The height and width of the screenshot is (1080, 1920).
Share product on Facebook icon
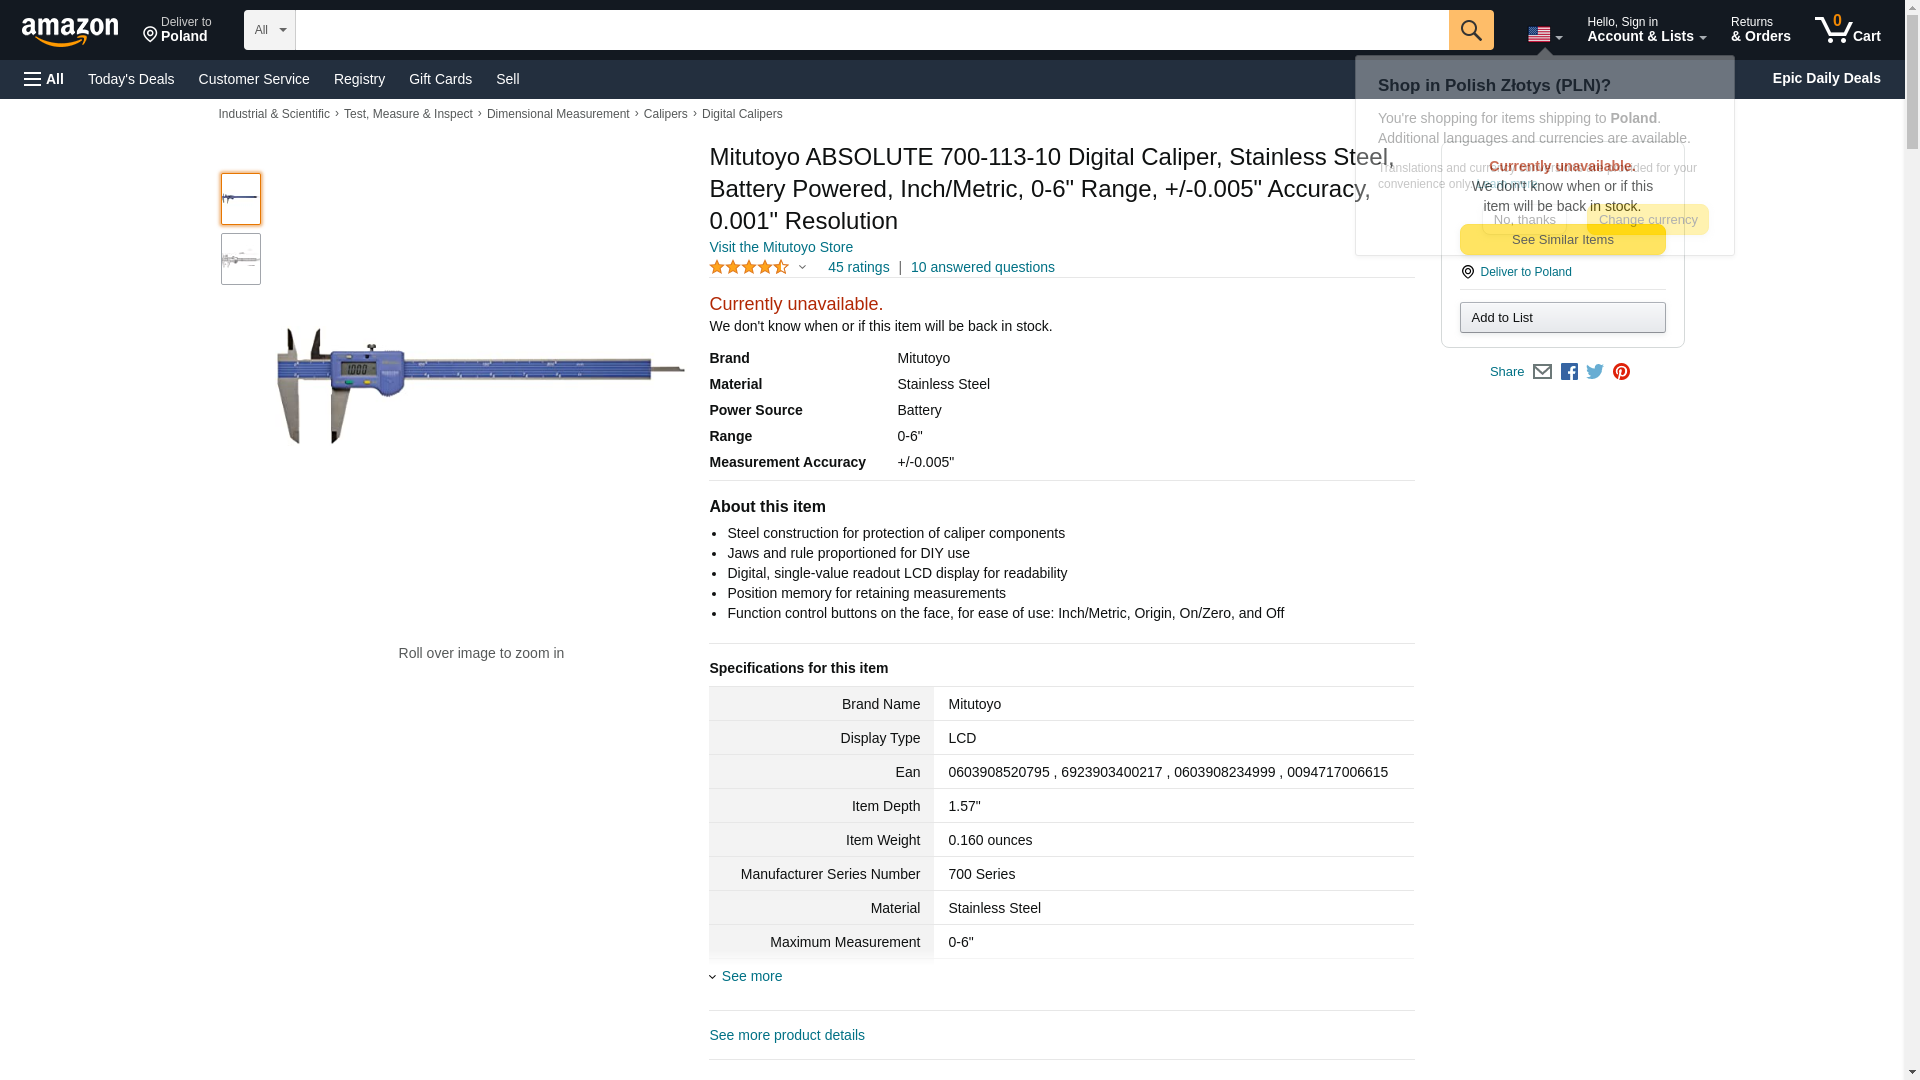(x=1569, y=372)
